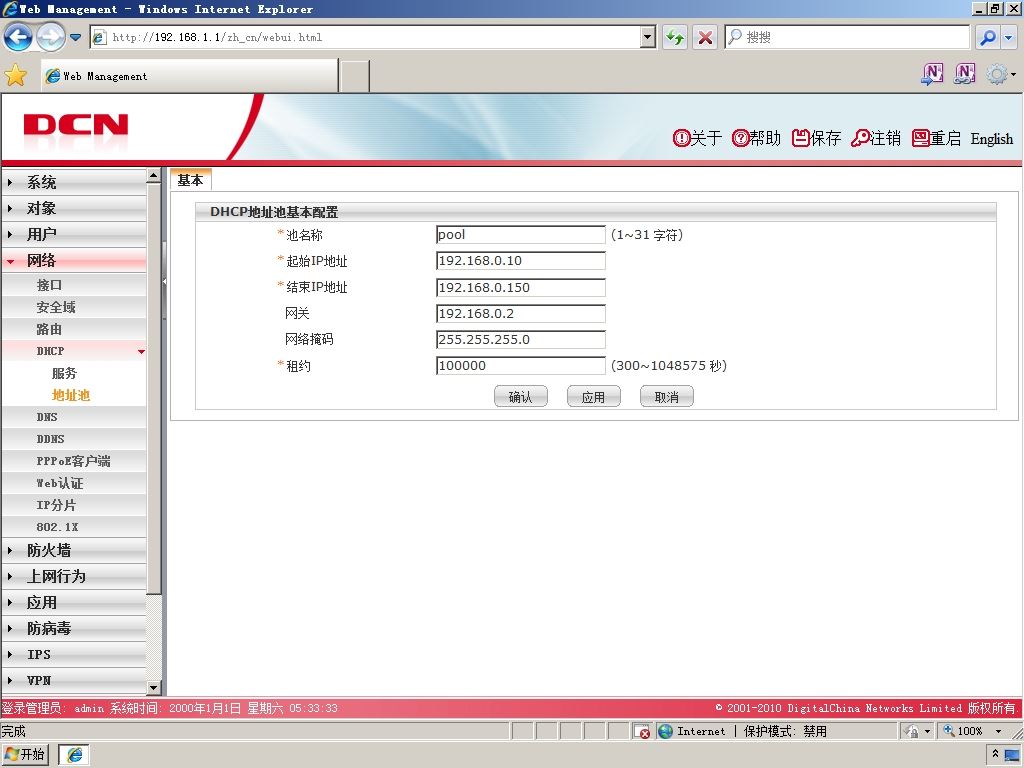Open the 路由 submenu item
This screenshot has height=768, width=1024.
74,329
